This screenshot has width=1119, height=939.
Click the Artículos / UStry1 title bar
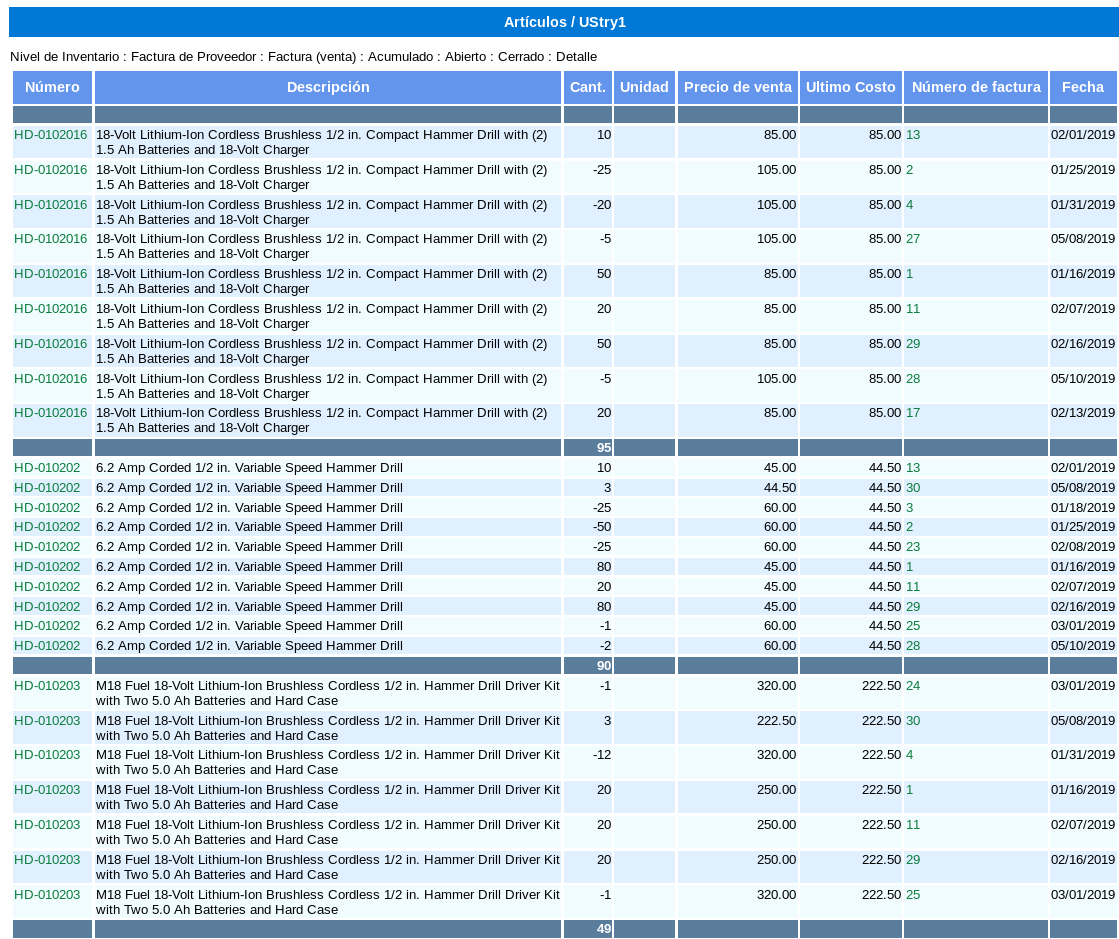click(564, 22)
